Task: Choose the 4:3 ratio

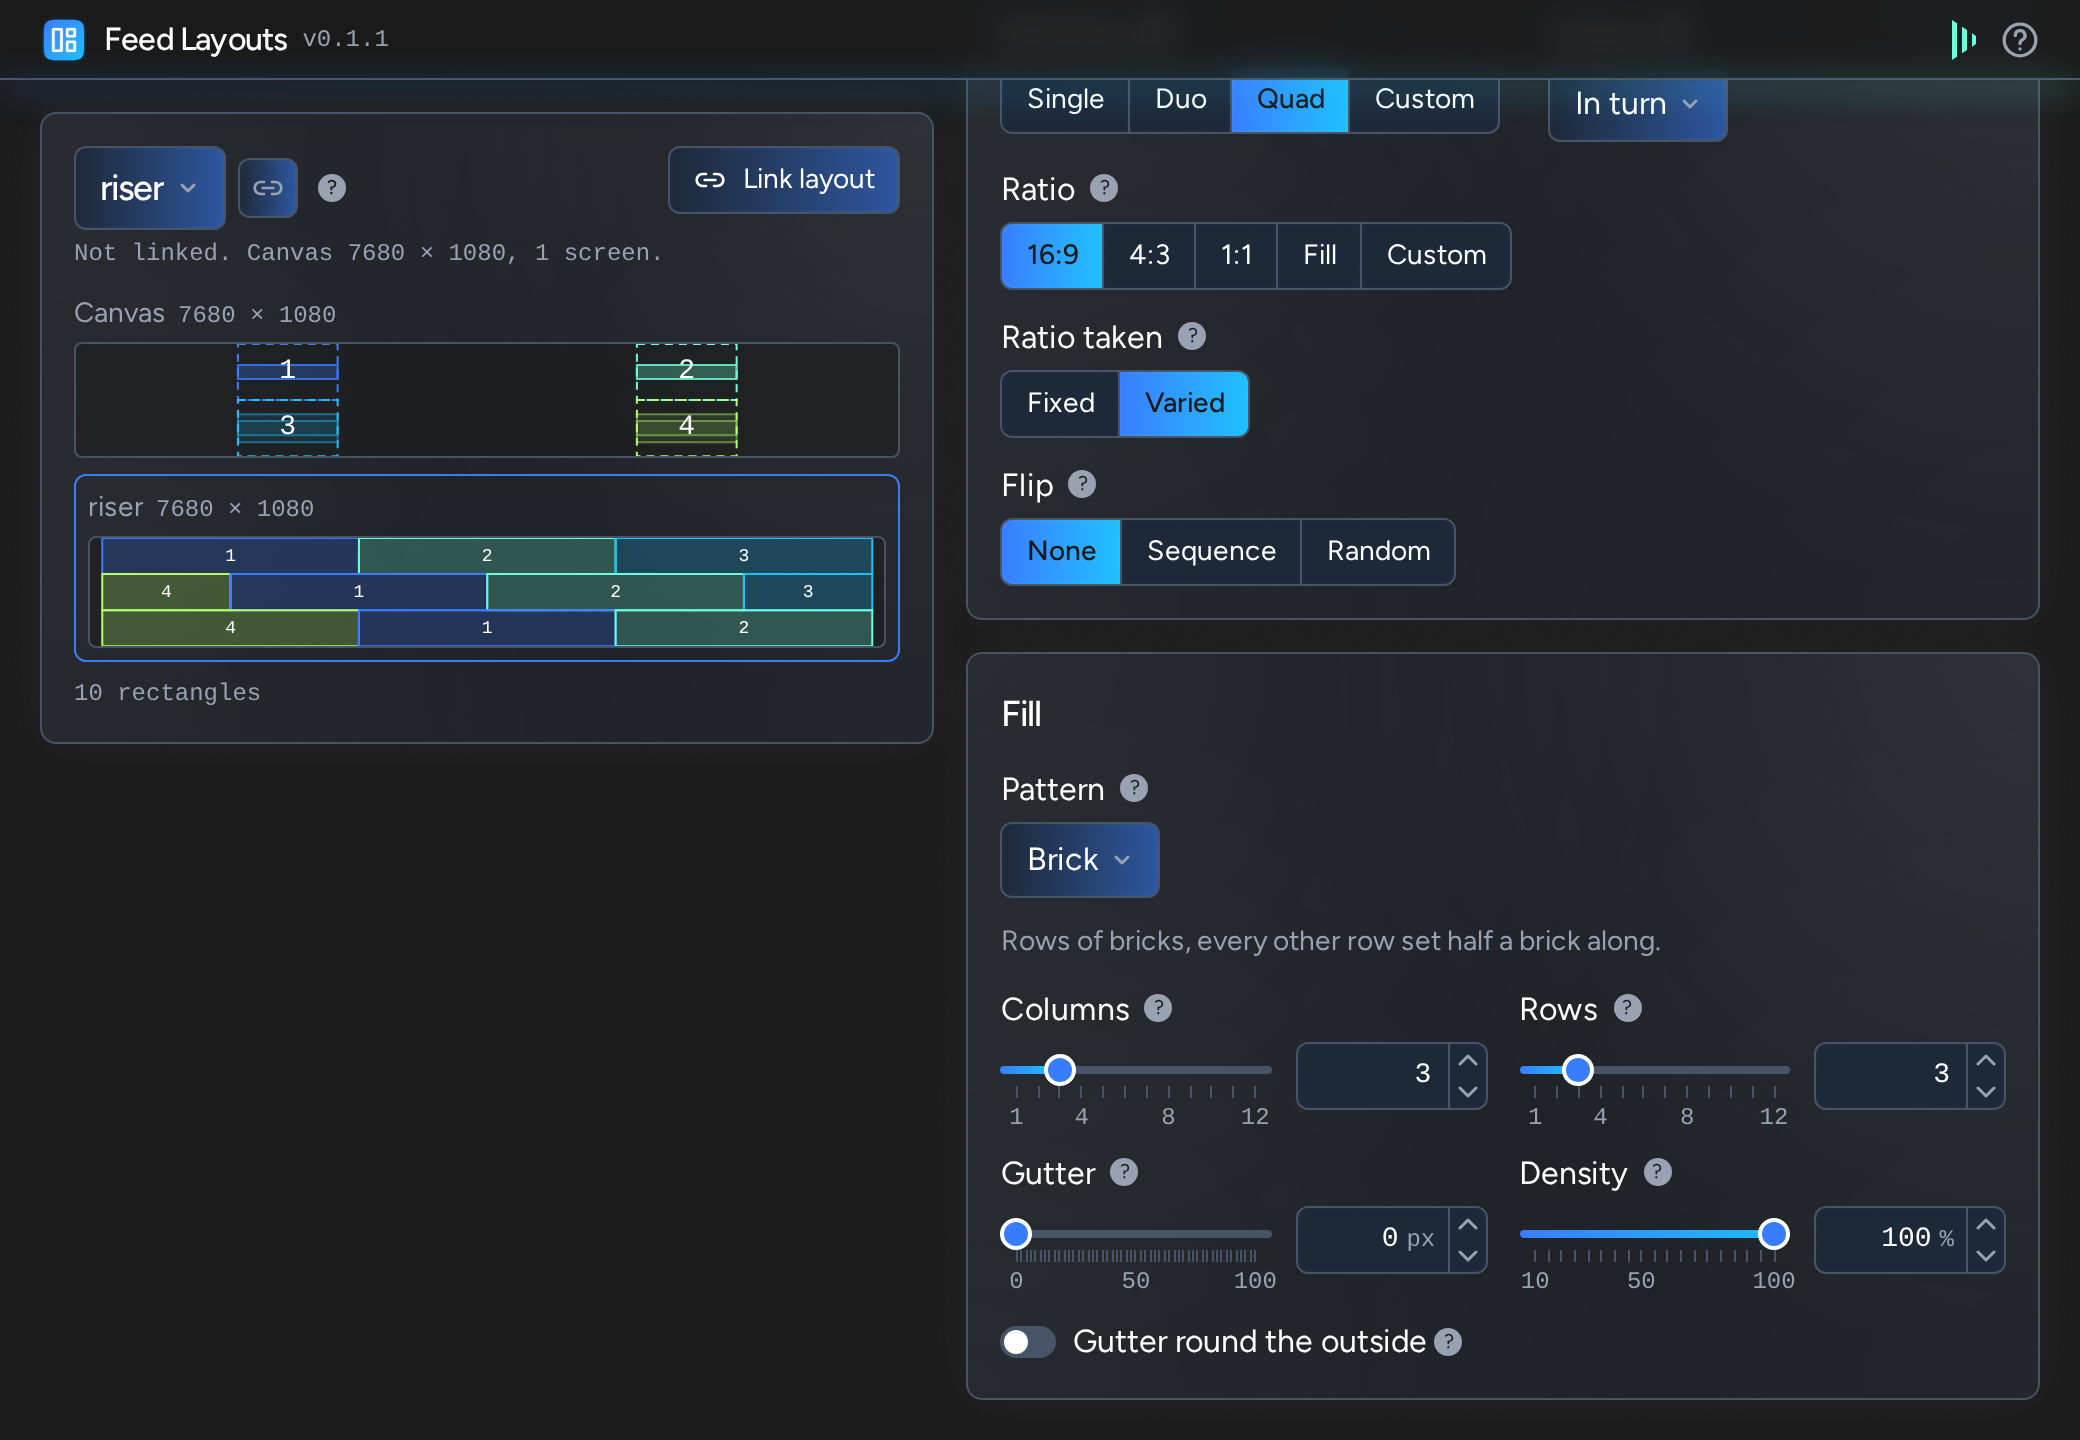Action: (x=1149, y=255)
